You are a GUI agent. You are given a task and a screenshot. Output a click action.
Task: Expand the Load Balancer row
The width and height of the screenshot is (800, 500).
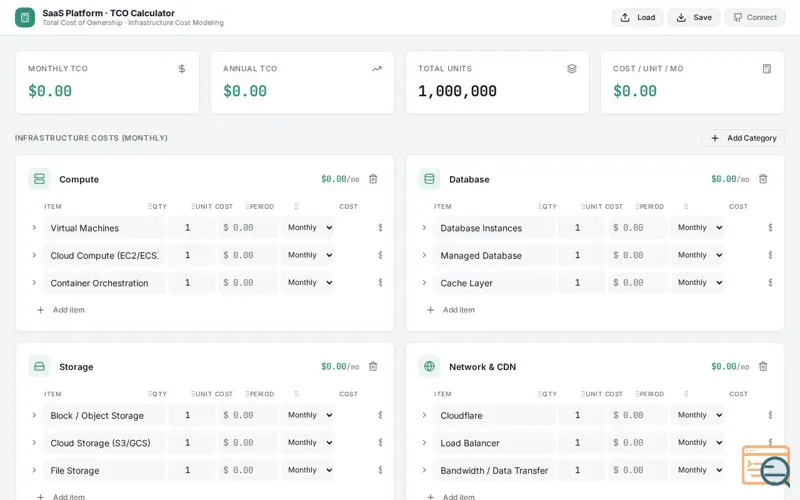[x=424, y=443]
